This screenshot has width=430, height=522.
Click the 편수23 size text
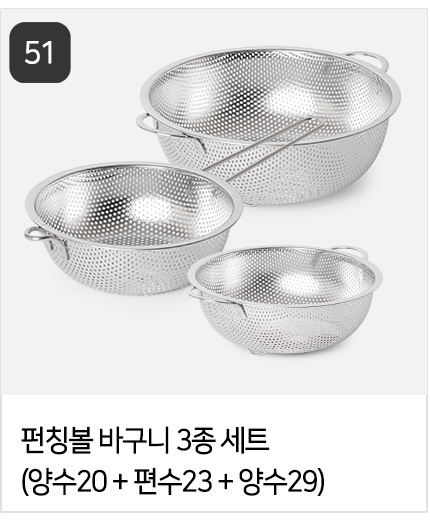click(173, 482)
